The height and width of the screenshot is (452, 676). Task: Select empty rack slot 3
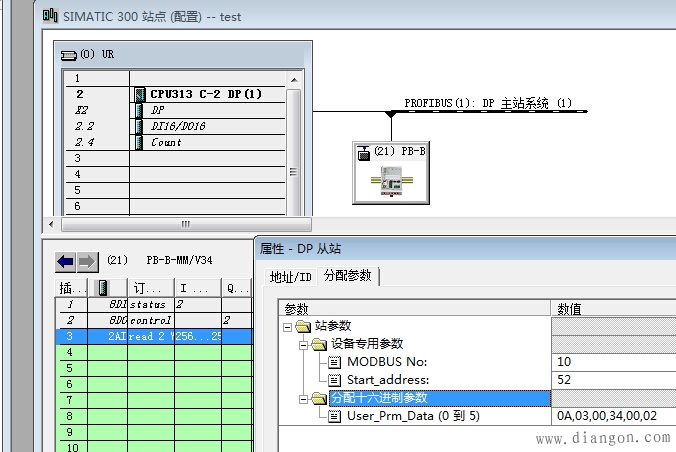pos(175,158)
